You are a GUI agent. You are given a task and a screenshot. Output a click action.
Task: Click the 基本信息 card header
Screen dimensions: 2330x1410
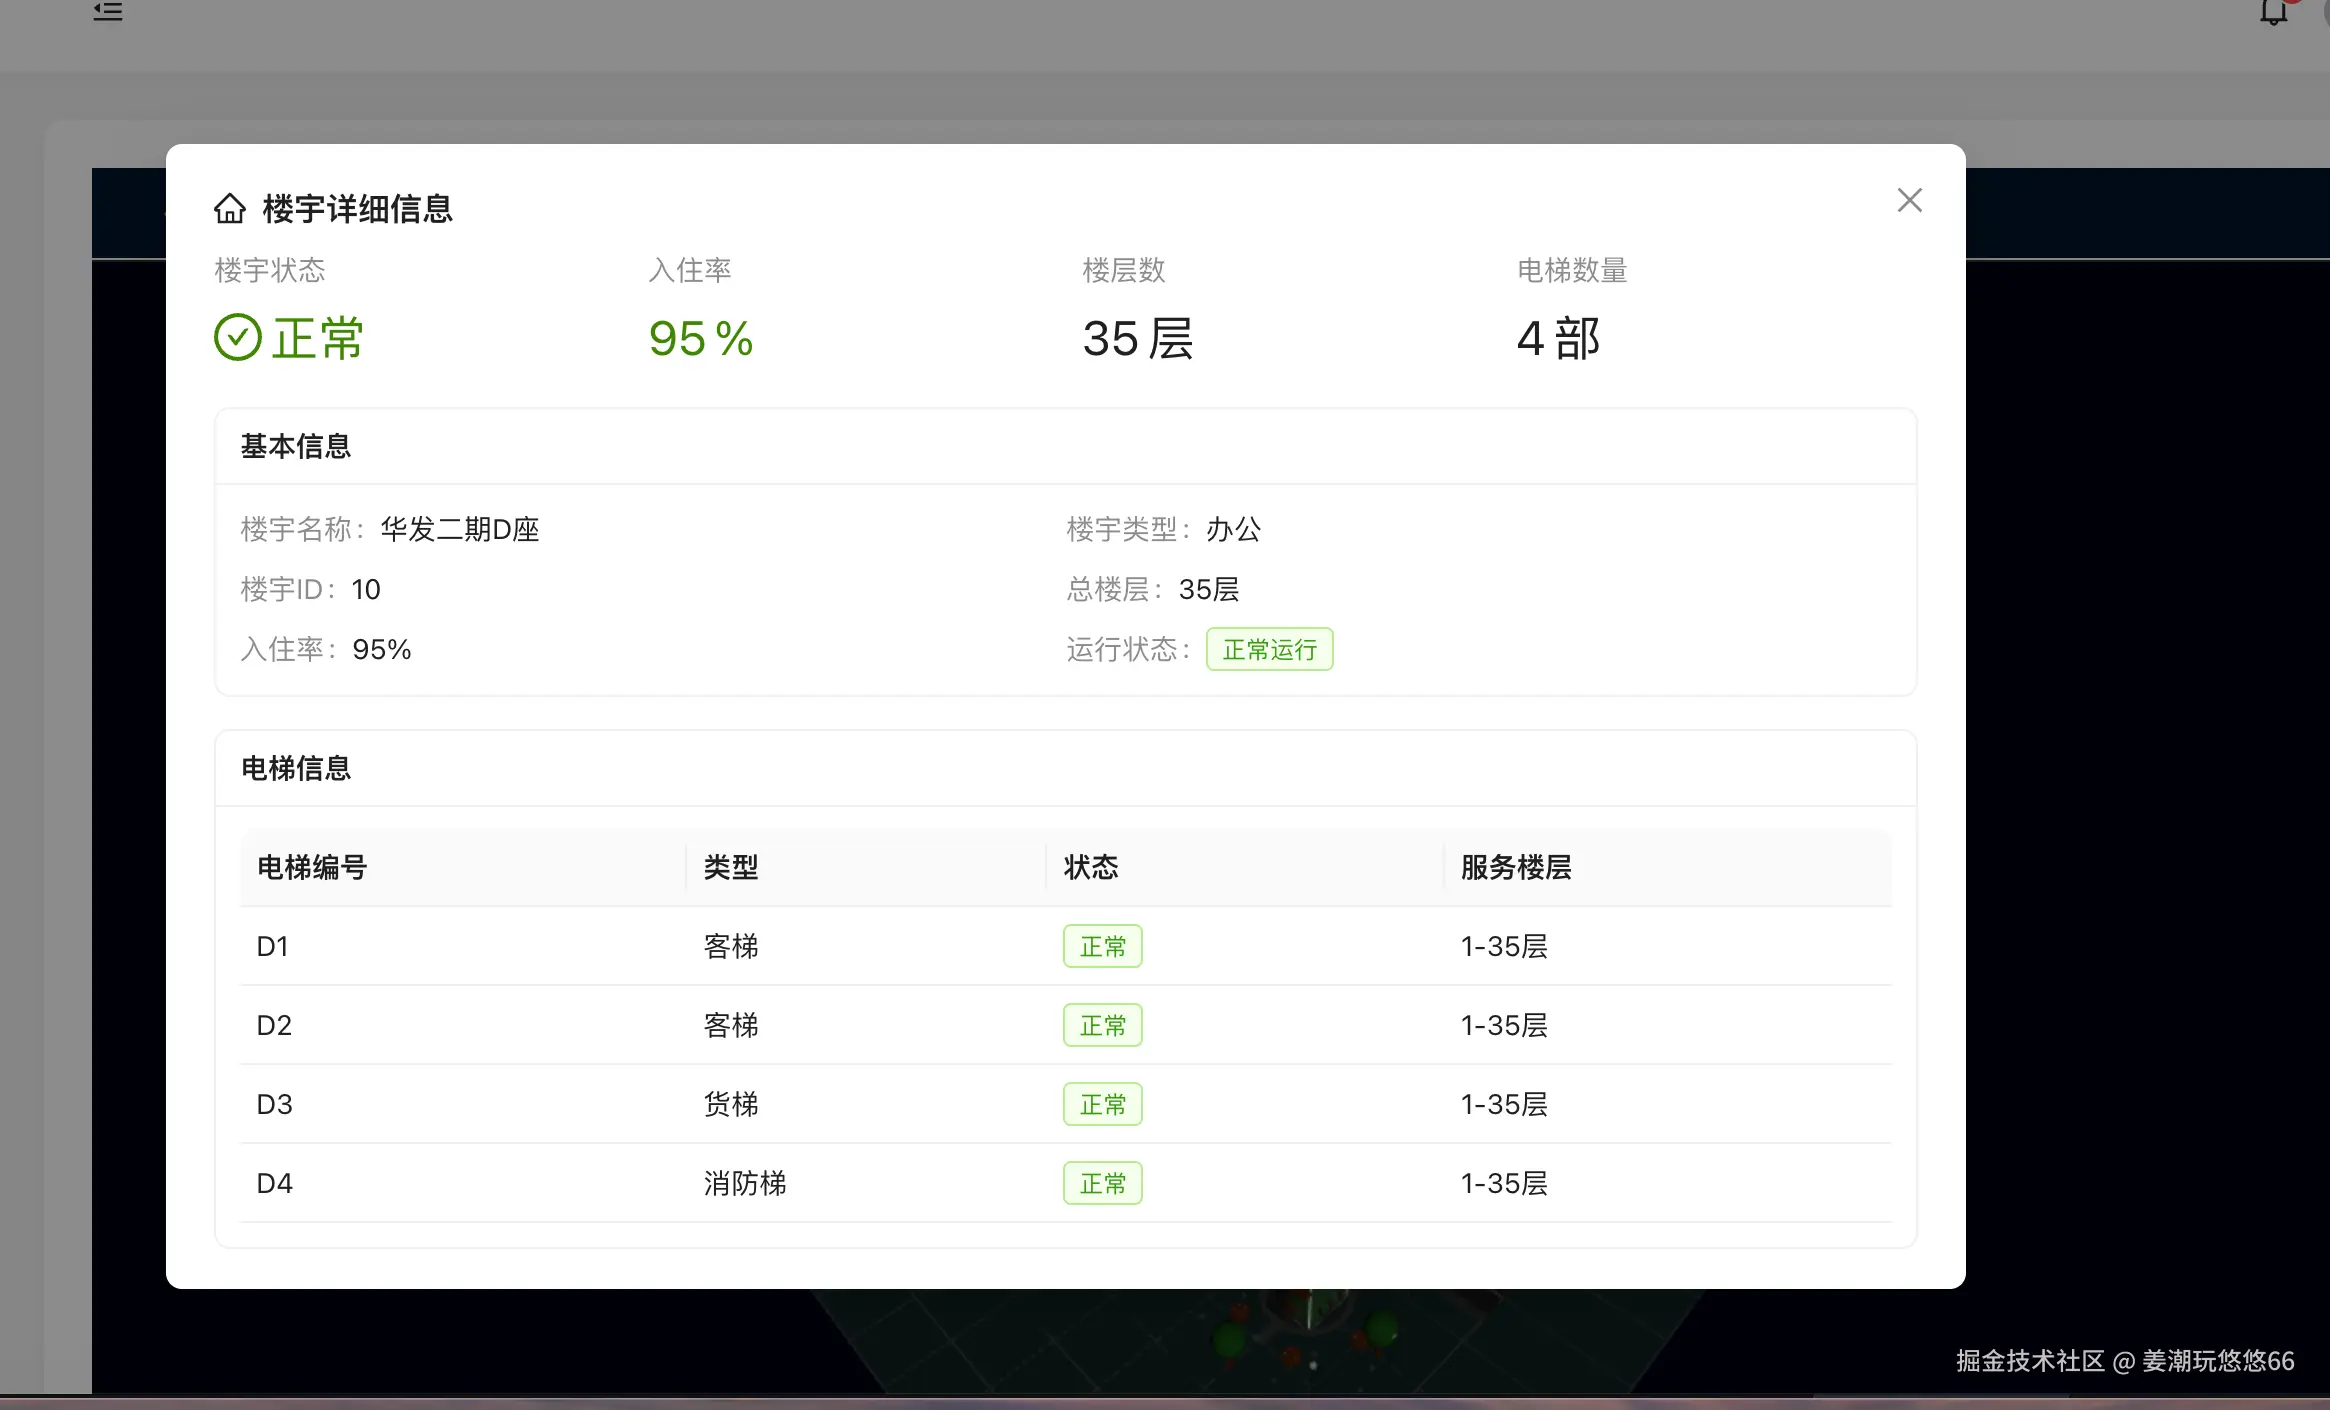pyautogui.click(x=296, y=446)
